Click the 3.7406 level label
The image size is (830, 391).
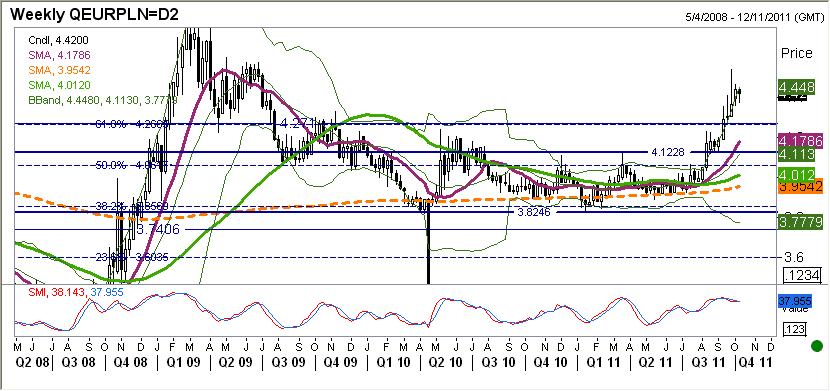pos(158,230)
